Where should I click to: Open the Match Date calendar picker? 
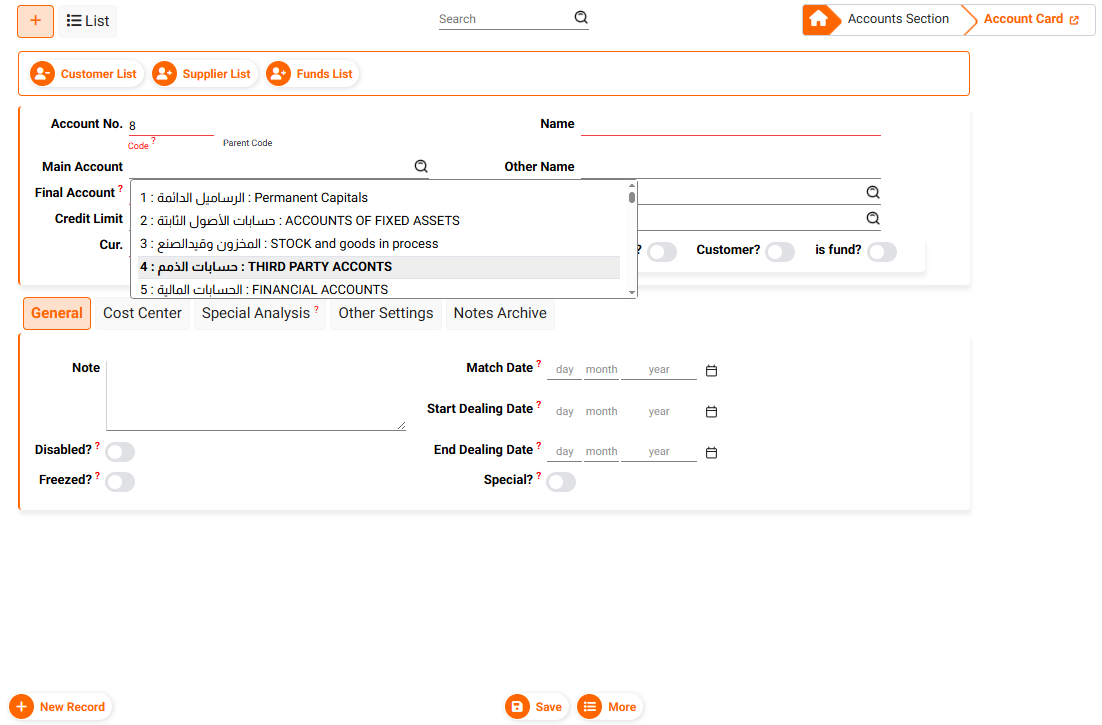(712, 371)
